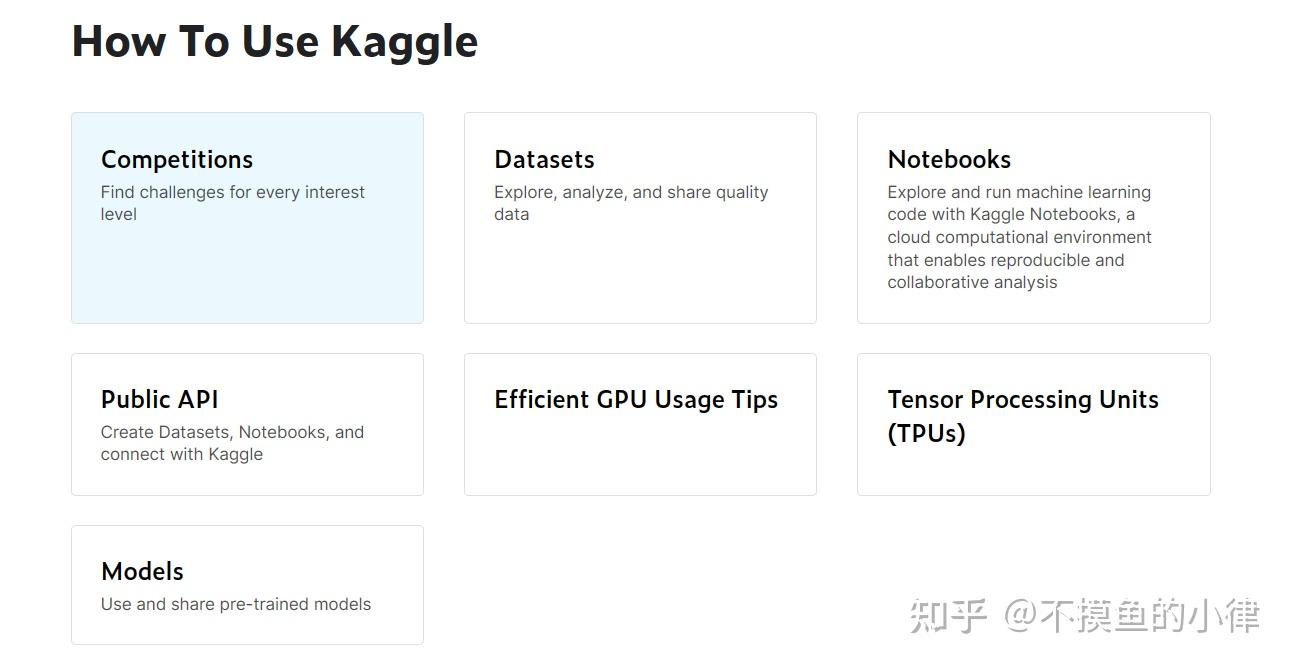
Task: Click the Competitions description text
Action: [x=233, y=202]
